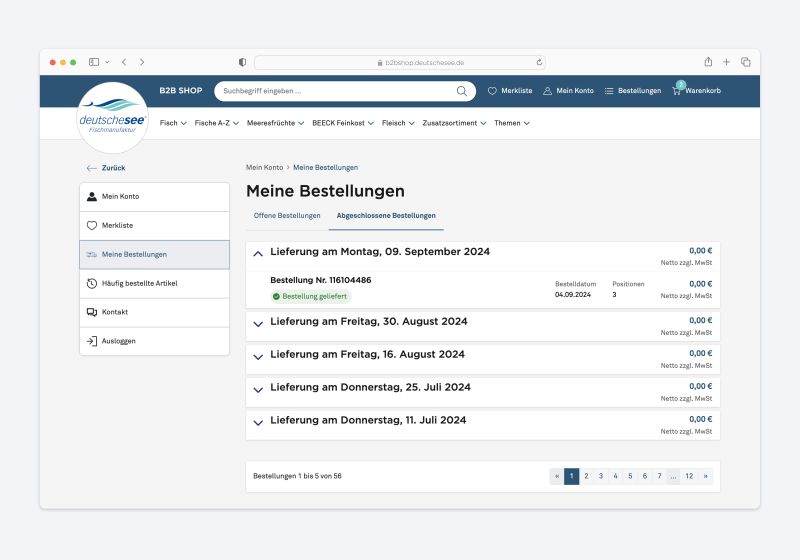The image size is (800, 560).
Task: Select Ausloggen in the sidebar
Action: pyautogui.click(x=155, y=341)
